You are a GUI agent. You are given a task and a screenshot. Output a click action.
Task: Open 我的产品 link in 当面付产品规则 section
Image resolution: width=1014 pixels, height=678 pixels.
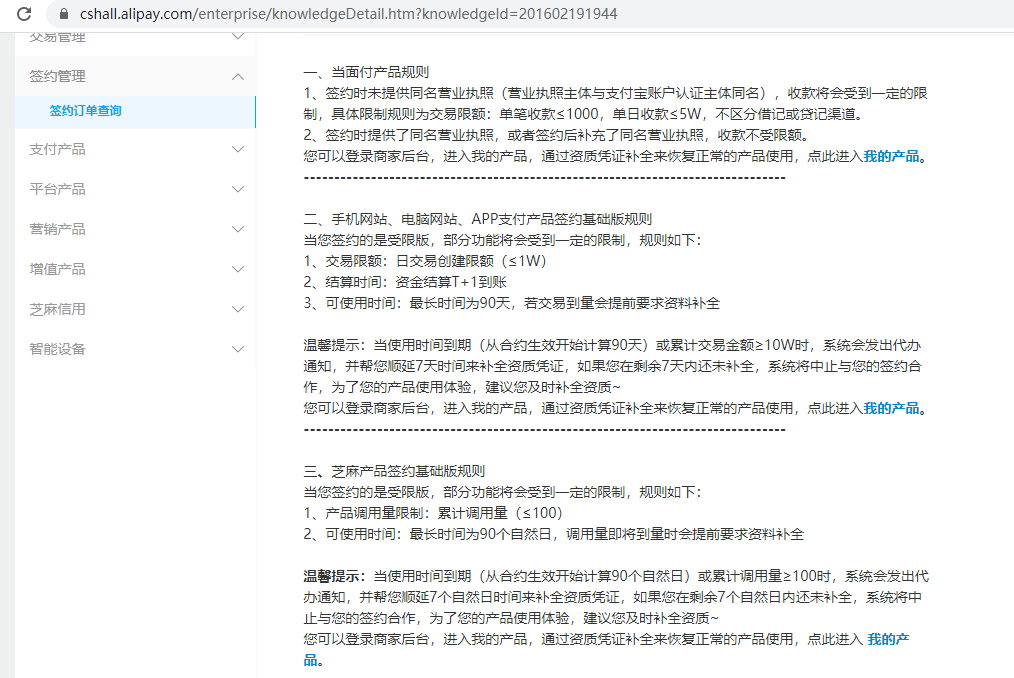[891, 156]
